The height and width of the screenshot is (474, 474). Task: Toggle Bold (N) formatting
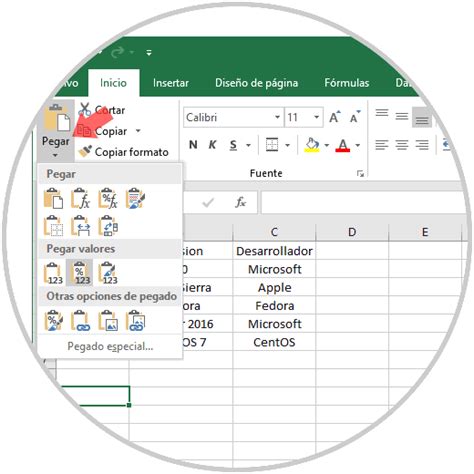(x=193, y=145)
